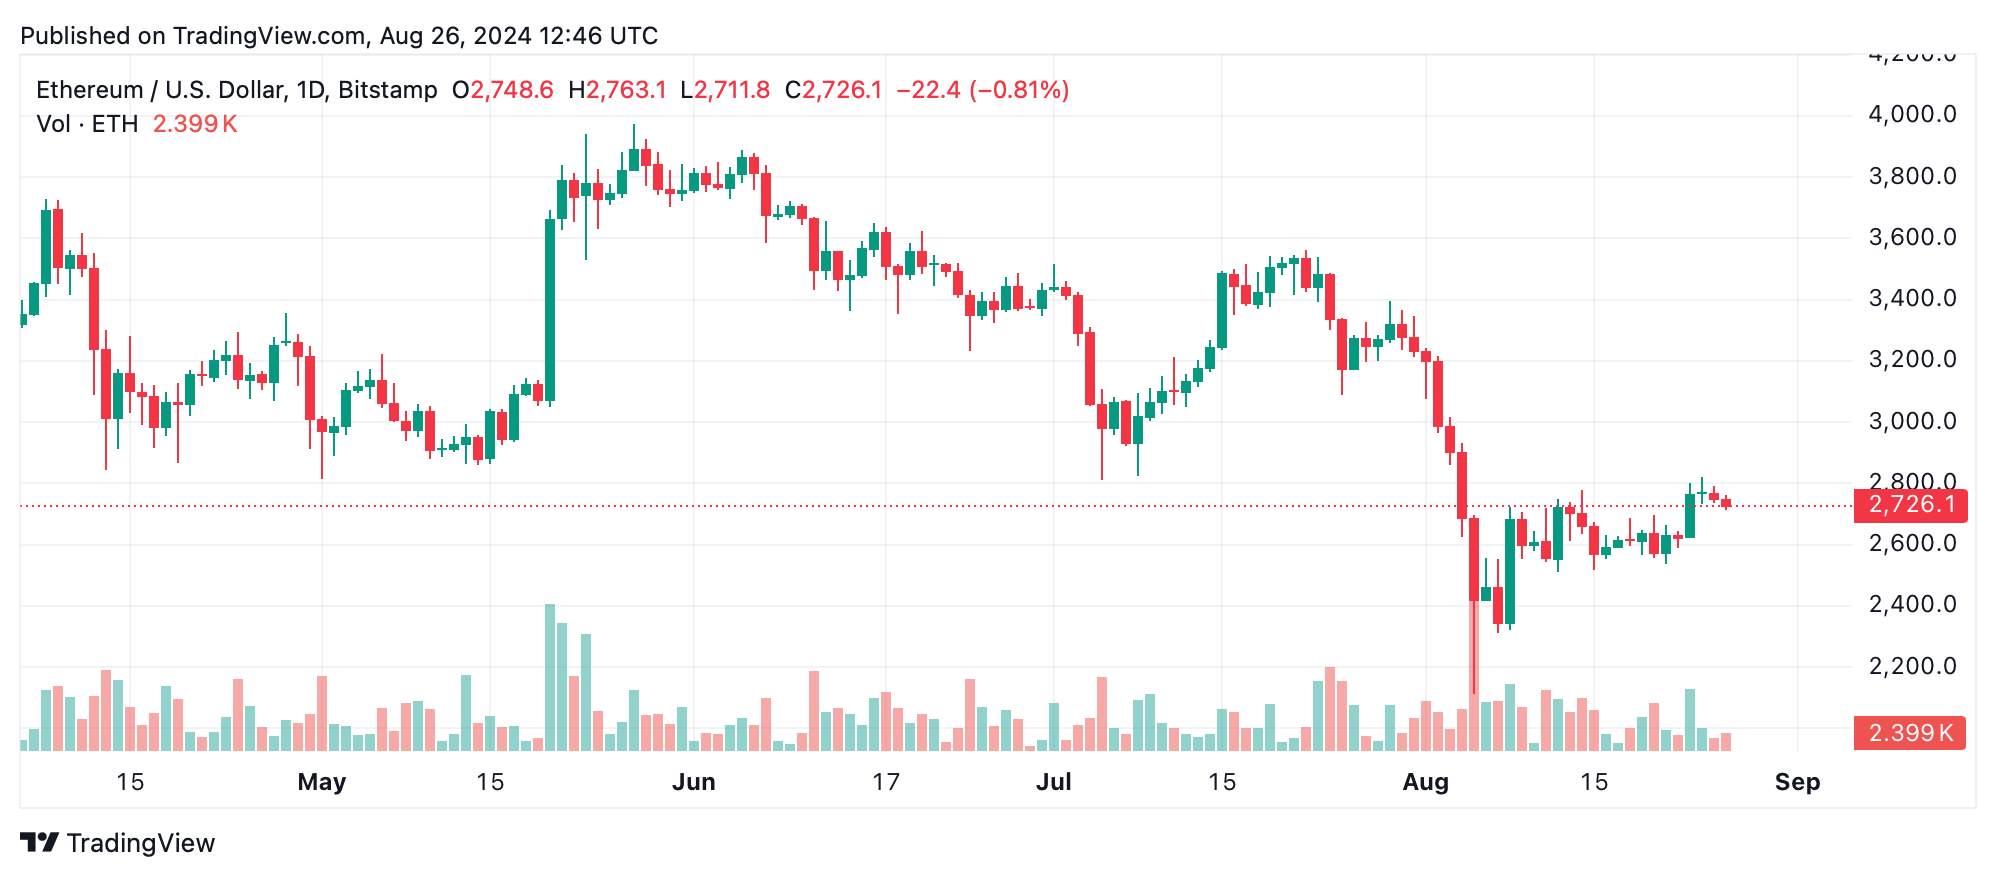Screen dimensions: 1996x878
Task: Click the red 2.399K volume tag on price axis
Action: point(1909,733)
